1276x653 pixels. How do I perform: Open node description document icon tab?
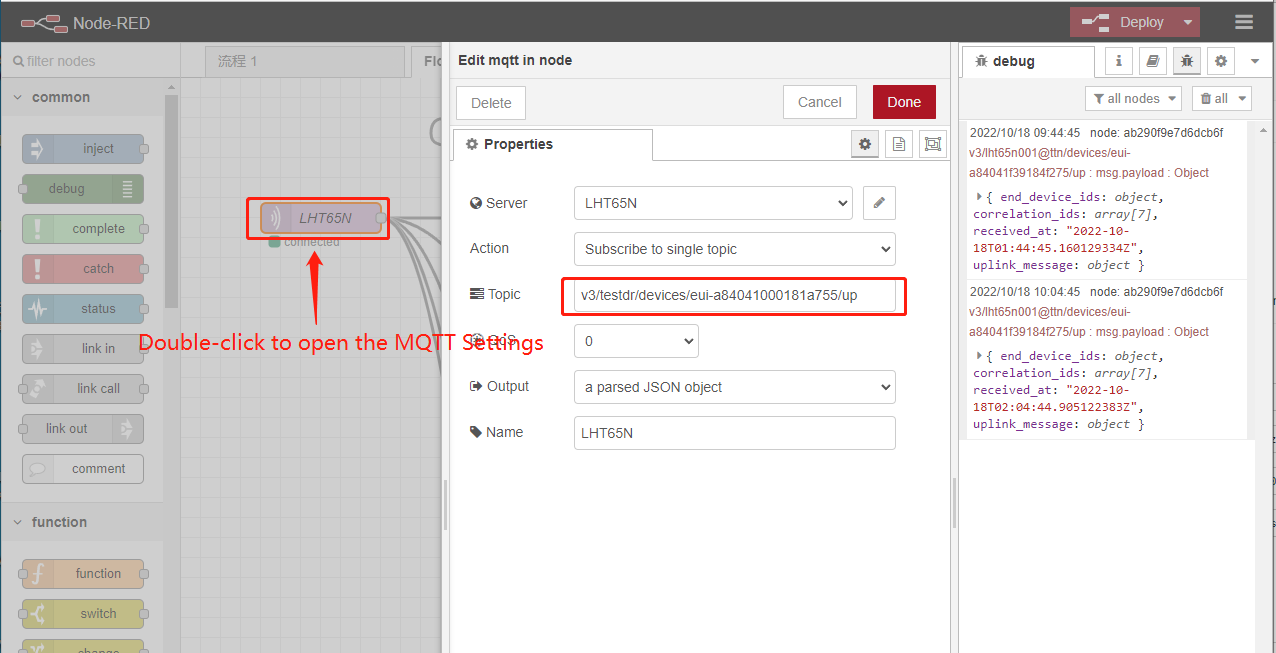(899, 145)
